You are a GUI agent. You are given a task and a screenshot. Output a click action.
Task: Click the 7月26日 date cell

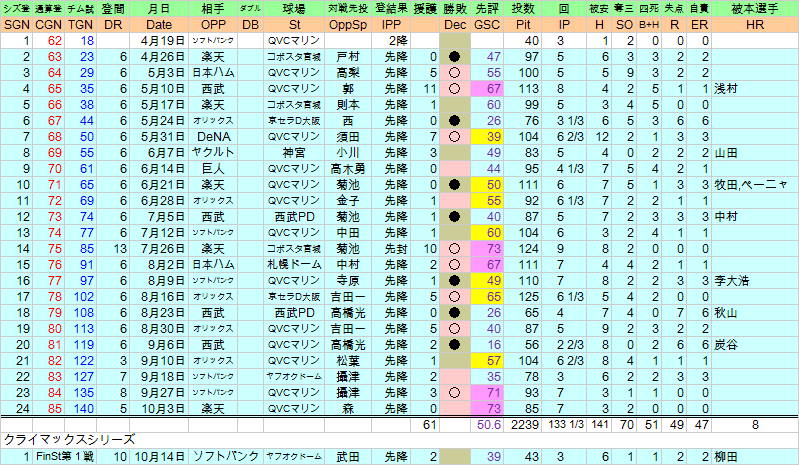coord(158,249)
